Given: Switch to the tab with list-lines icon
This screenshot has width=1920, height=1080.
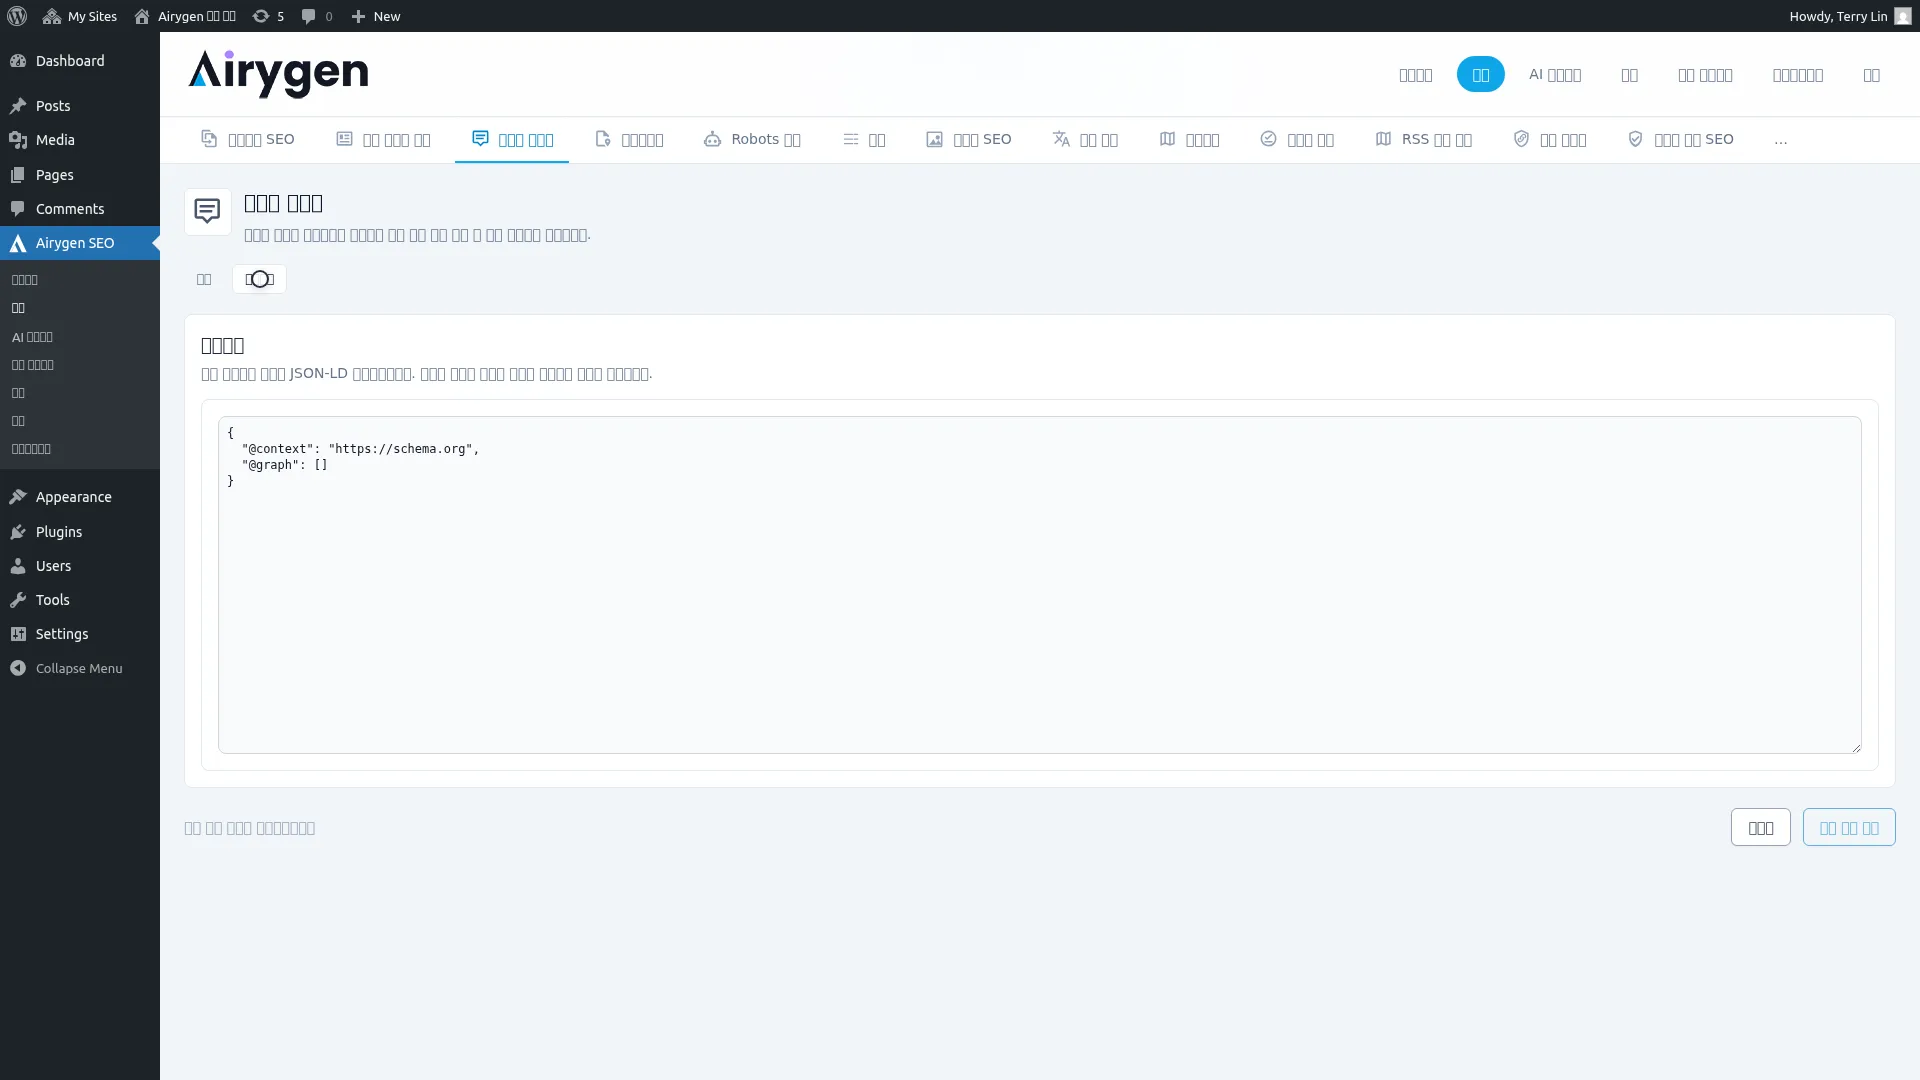Looking at the screenshot, I should coord(864,140).
